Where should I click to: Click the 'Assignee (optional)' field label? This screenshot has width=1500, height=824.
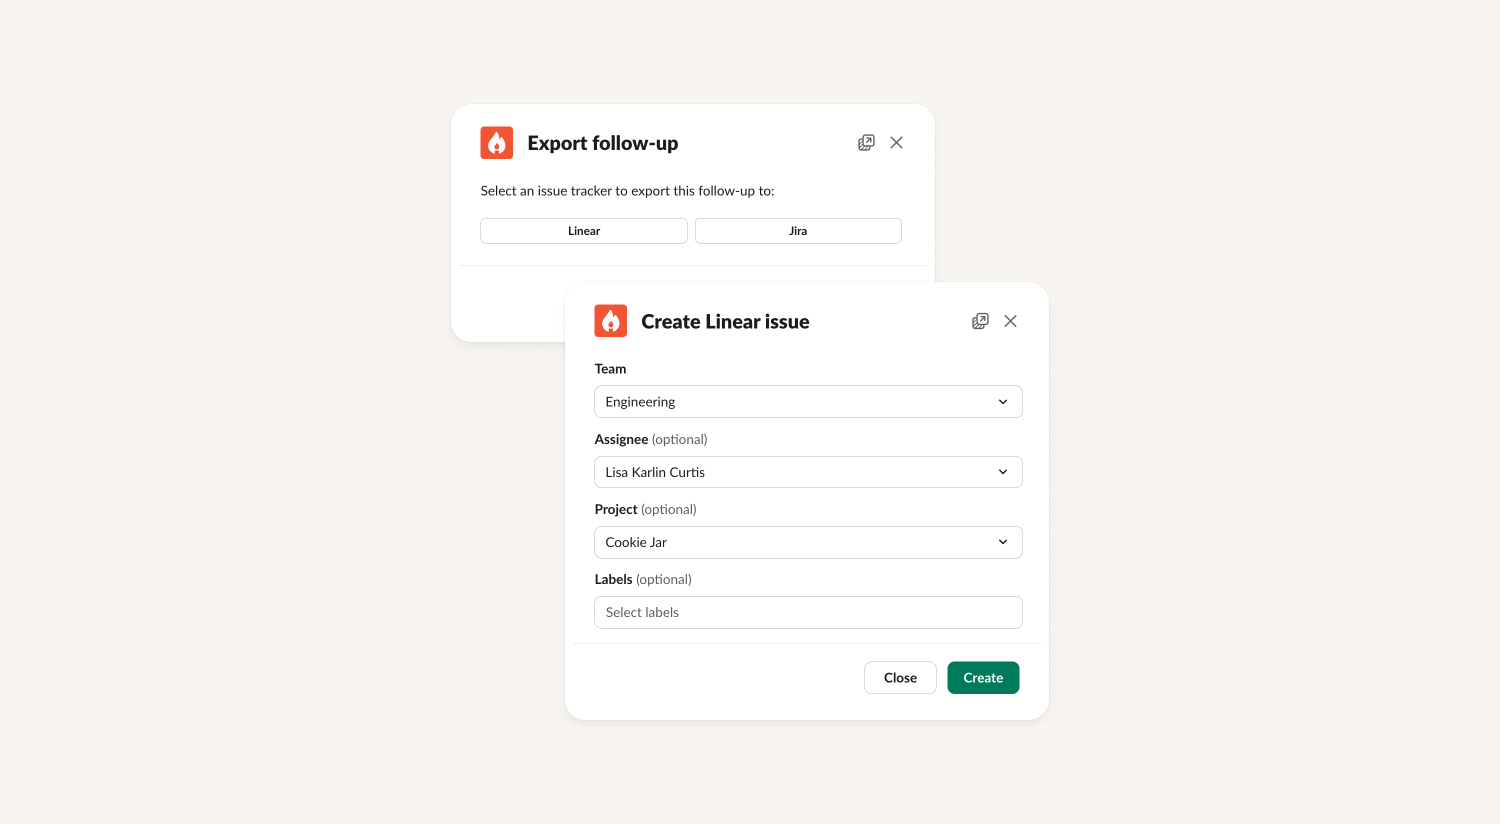pyautogui.click(x=651, y=439)
